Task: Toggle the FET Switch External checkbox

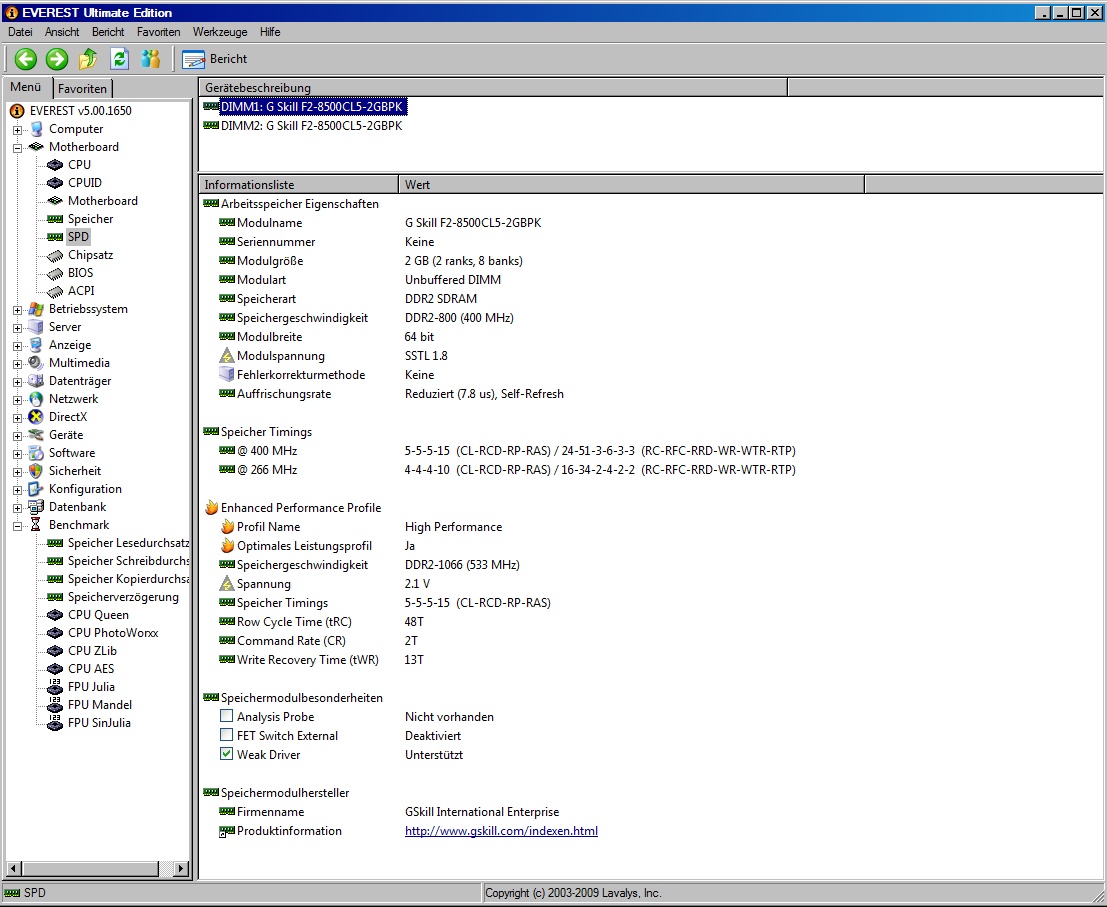Action: 227,735
